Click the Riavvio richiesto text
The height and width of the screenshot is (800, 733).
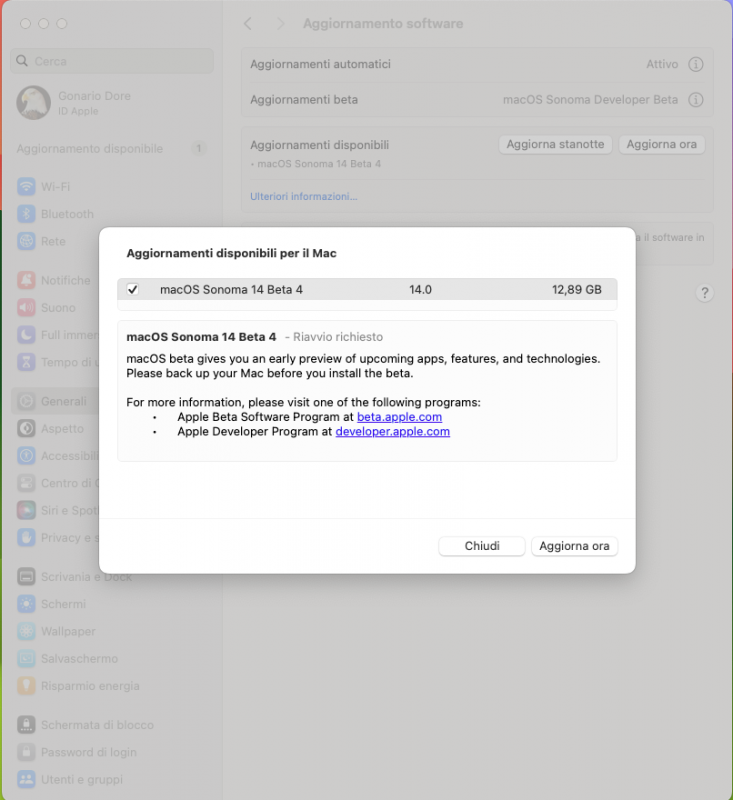(338, 337)
